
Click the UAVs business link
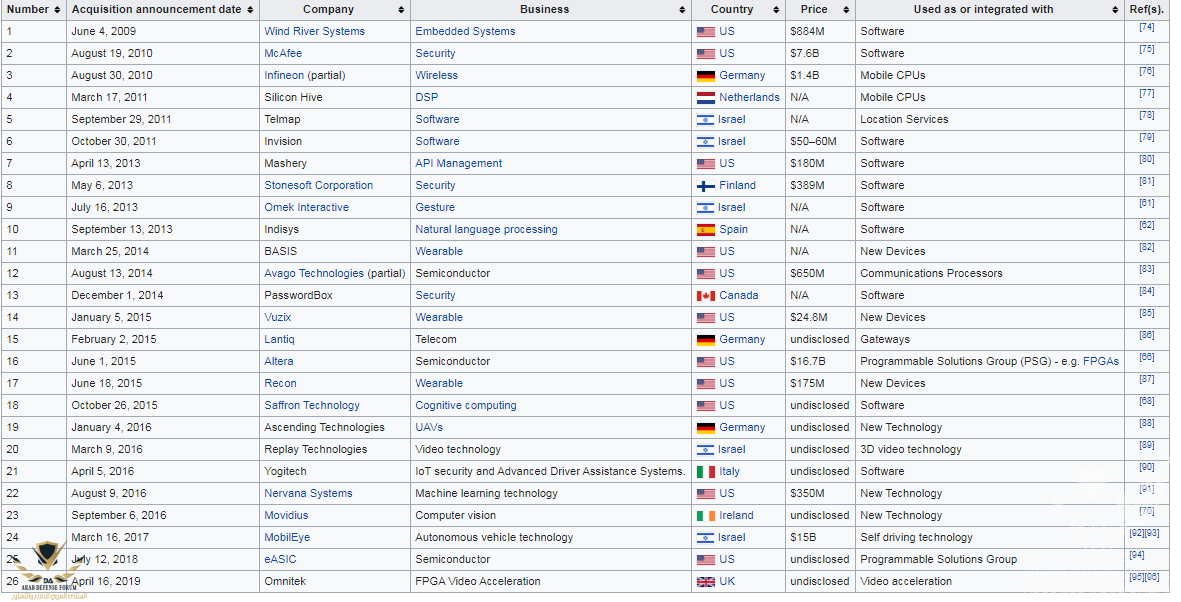(429, 427)
